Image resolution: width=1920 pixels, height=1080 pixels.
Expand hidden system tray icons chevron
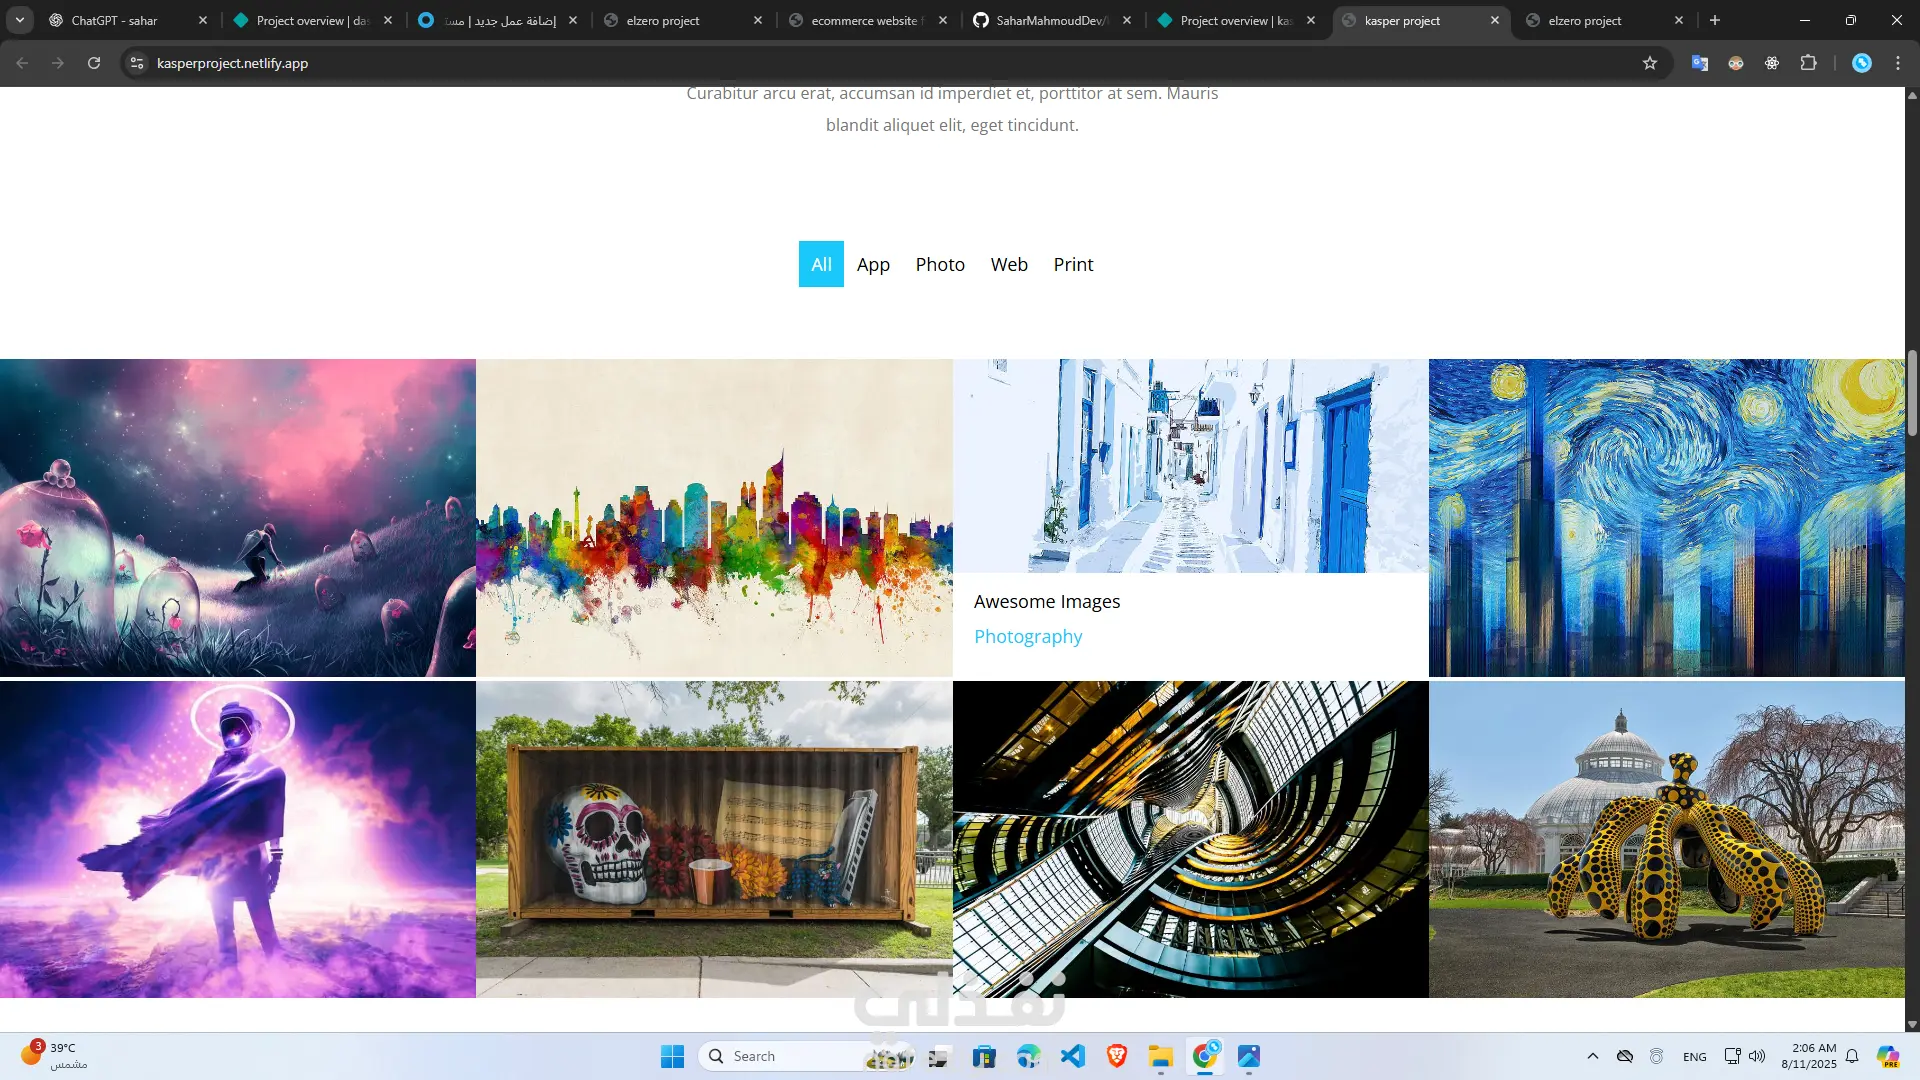(1593, 1056)
